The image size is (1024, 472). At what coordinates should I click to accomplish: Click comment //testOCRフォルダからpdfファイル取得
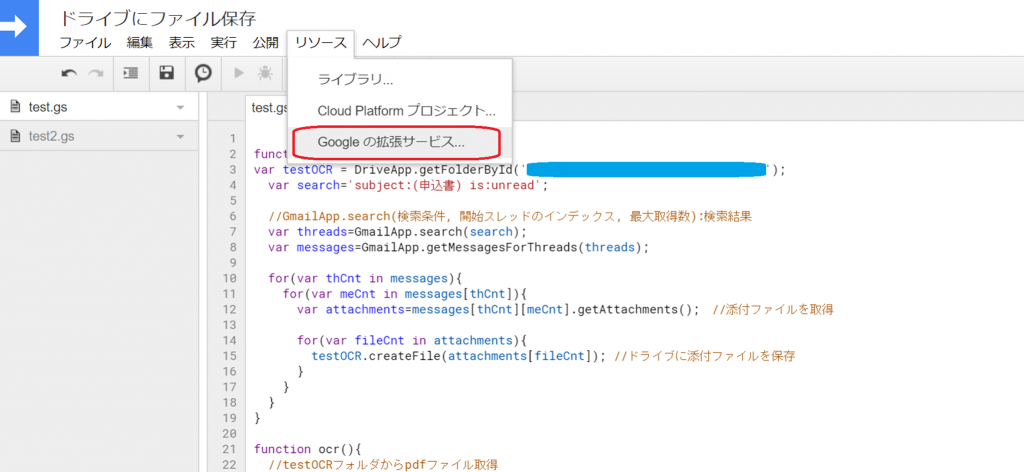pyautogui.click(x=383, y=465)
